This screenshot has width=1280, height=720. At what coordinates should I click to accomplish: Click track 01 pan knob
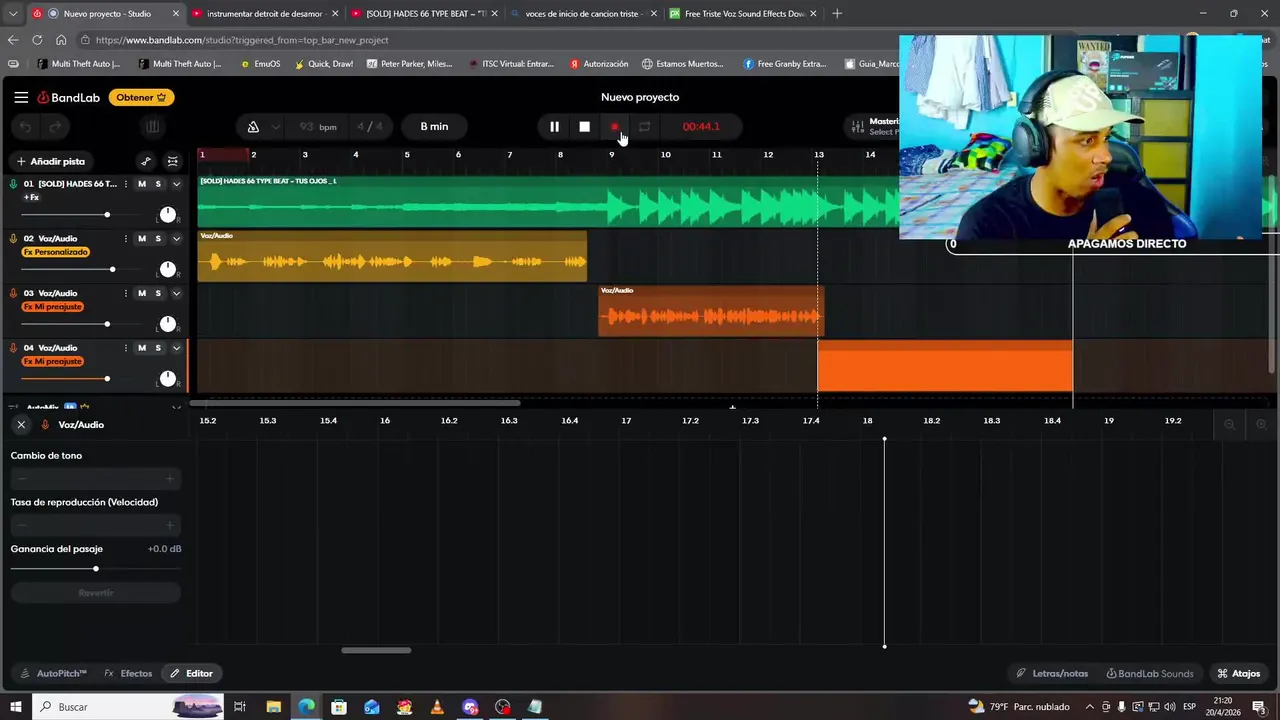point(168,215)
